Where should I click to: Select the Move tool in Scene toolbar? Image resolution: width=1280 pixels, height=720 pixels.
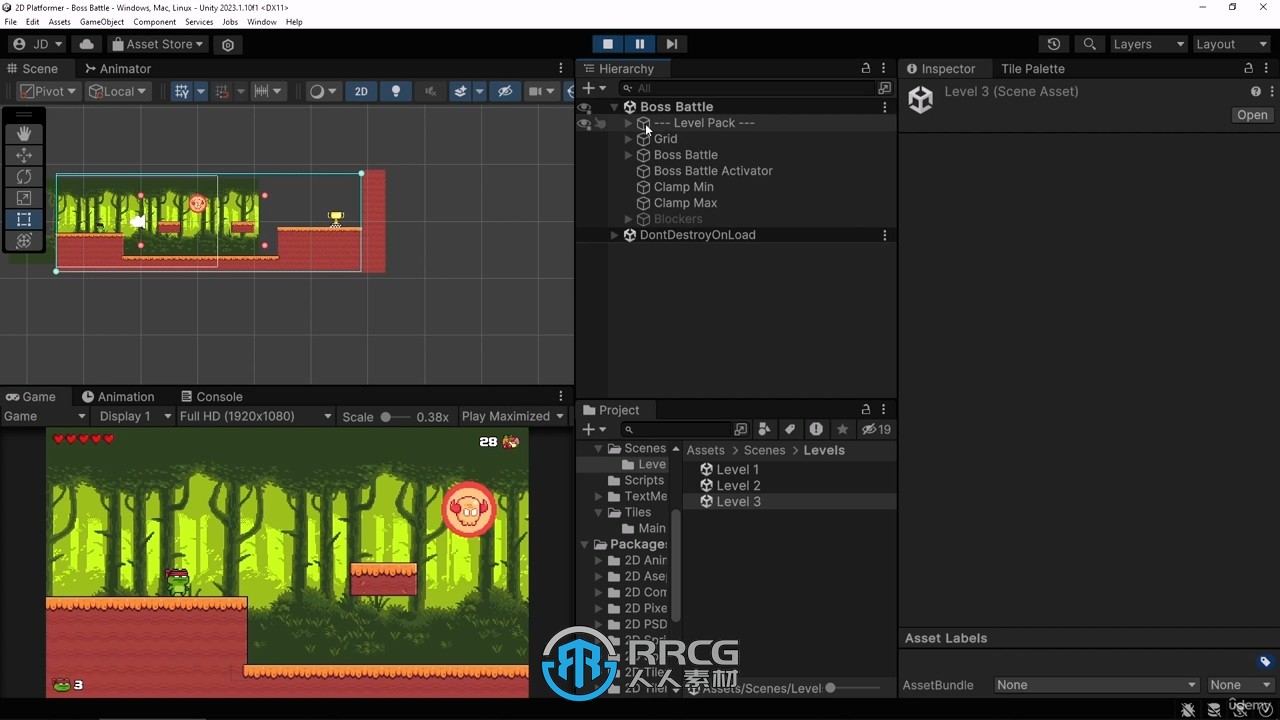tap(24, 155)
